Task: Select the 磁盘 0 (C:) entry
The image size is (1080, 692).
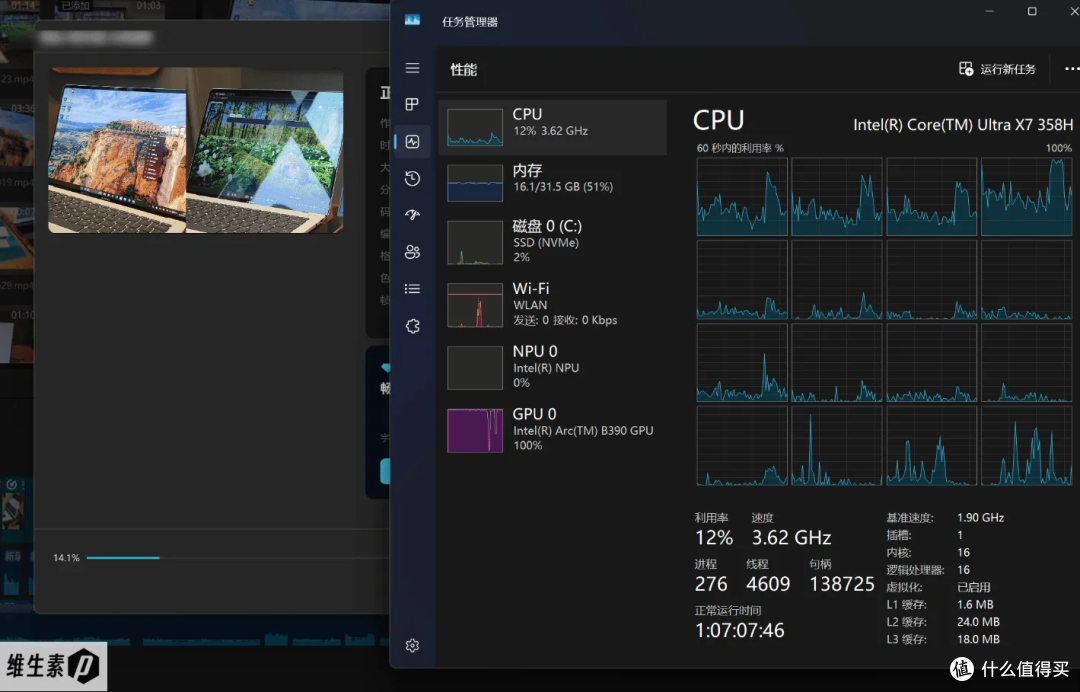Action: [552, 242]
